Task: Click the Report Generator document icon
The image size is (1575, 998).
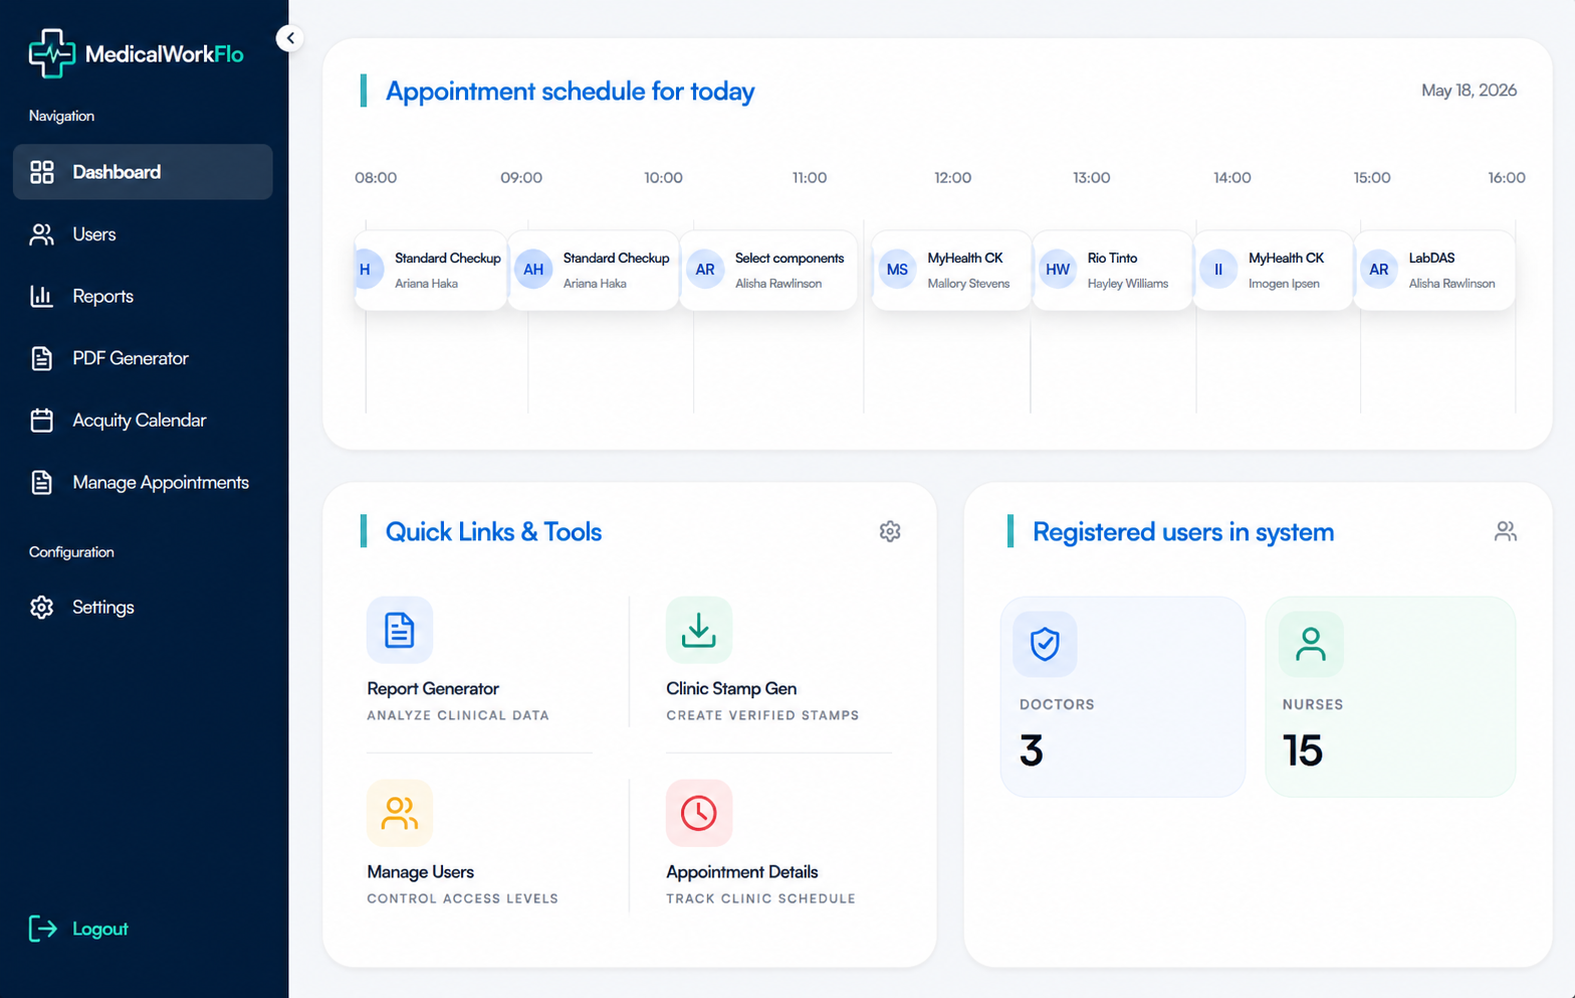Action: tap(400, 630)
